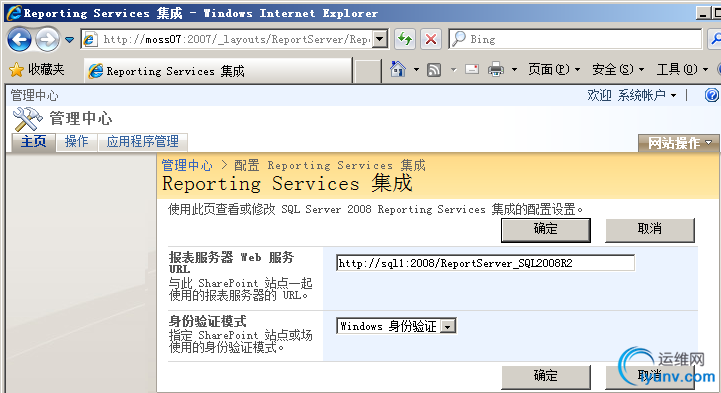This screenshot has width=721, height=393.
Task: Click the browser Forward arrow button
Action: coord(47,40)
